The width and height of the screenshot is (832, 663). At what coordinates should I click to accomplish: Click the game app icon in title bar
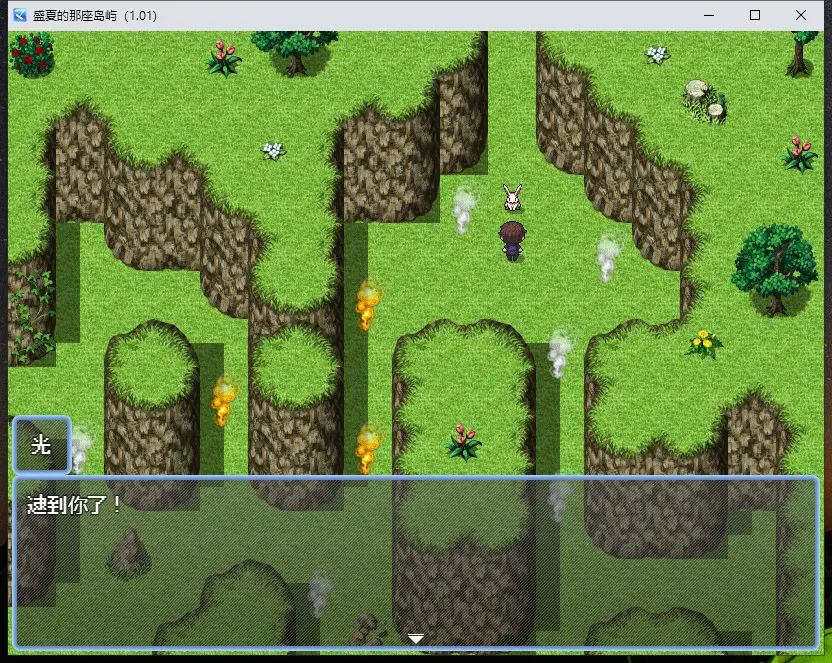[20, 15]
